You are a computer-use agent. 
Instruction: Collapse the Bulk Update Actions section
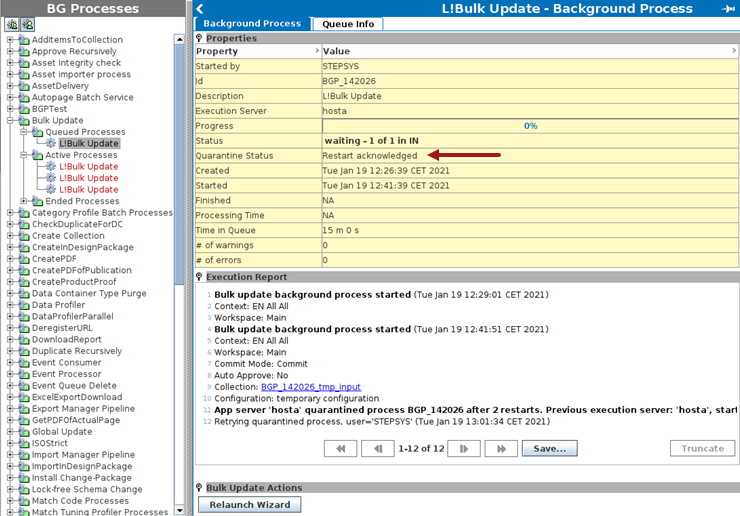(199, 488)
